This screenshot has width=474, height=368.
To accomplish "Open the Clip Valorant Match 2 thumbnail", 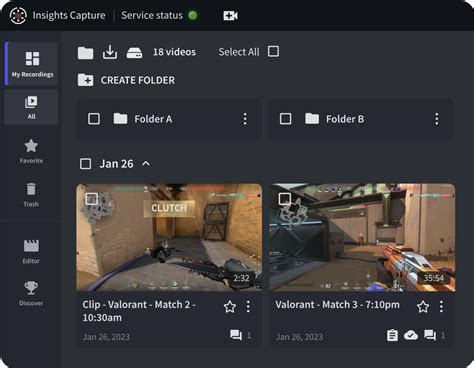I will (169, 237).
